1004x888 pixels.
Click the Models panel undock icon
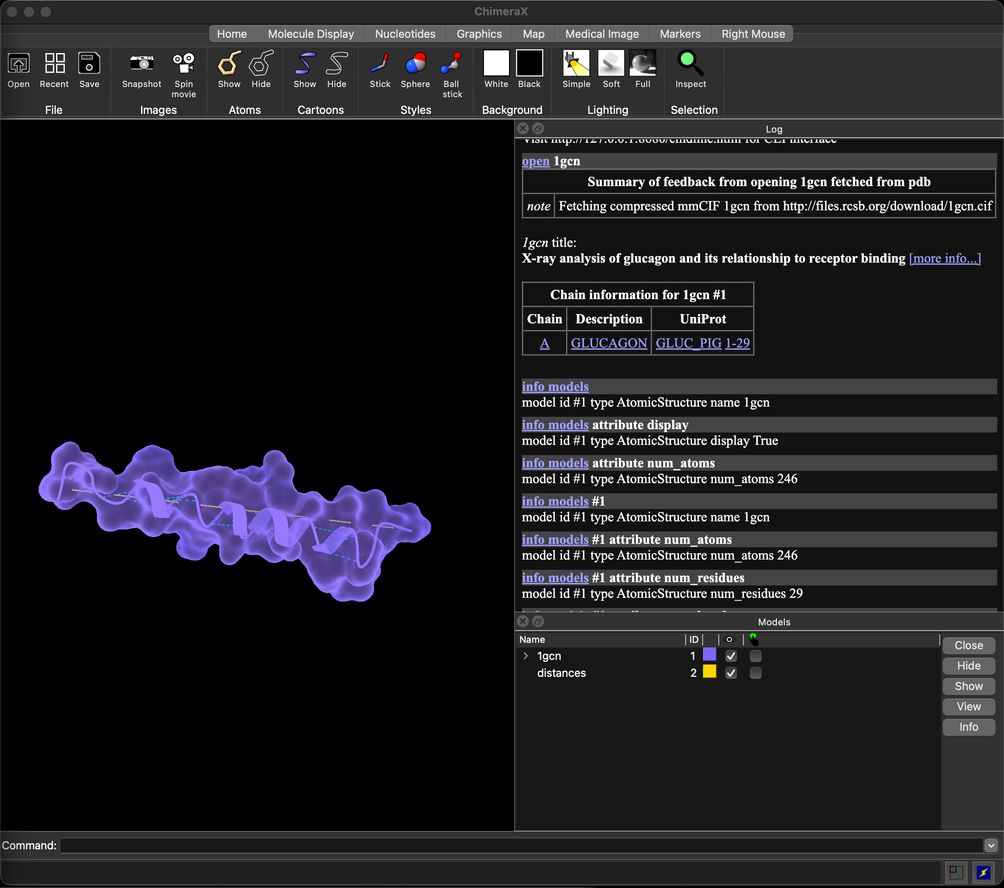(x=538, y=621)
